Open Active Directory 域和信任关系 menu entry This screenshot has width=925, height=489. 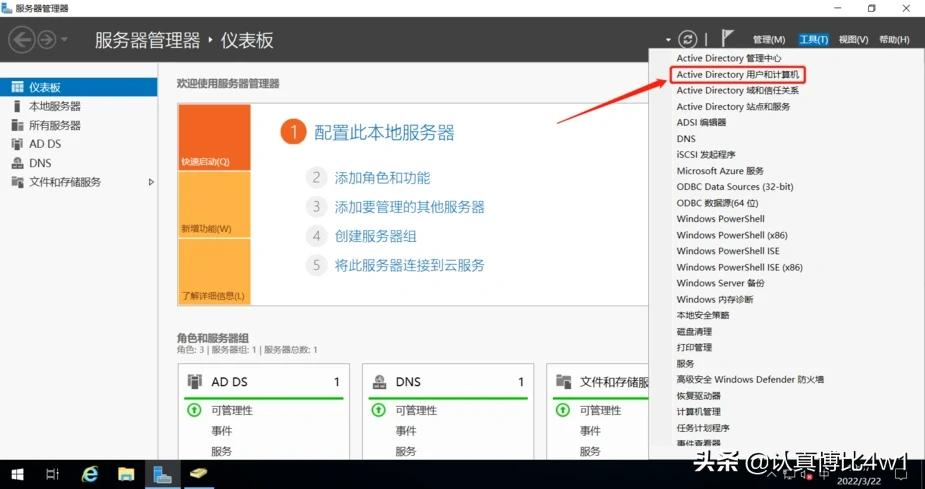[737, 90]
